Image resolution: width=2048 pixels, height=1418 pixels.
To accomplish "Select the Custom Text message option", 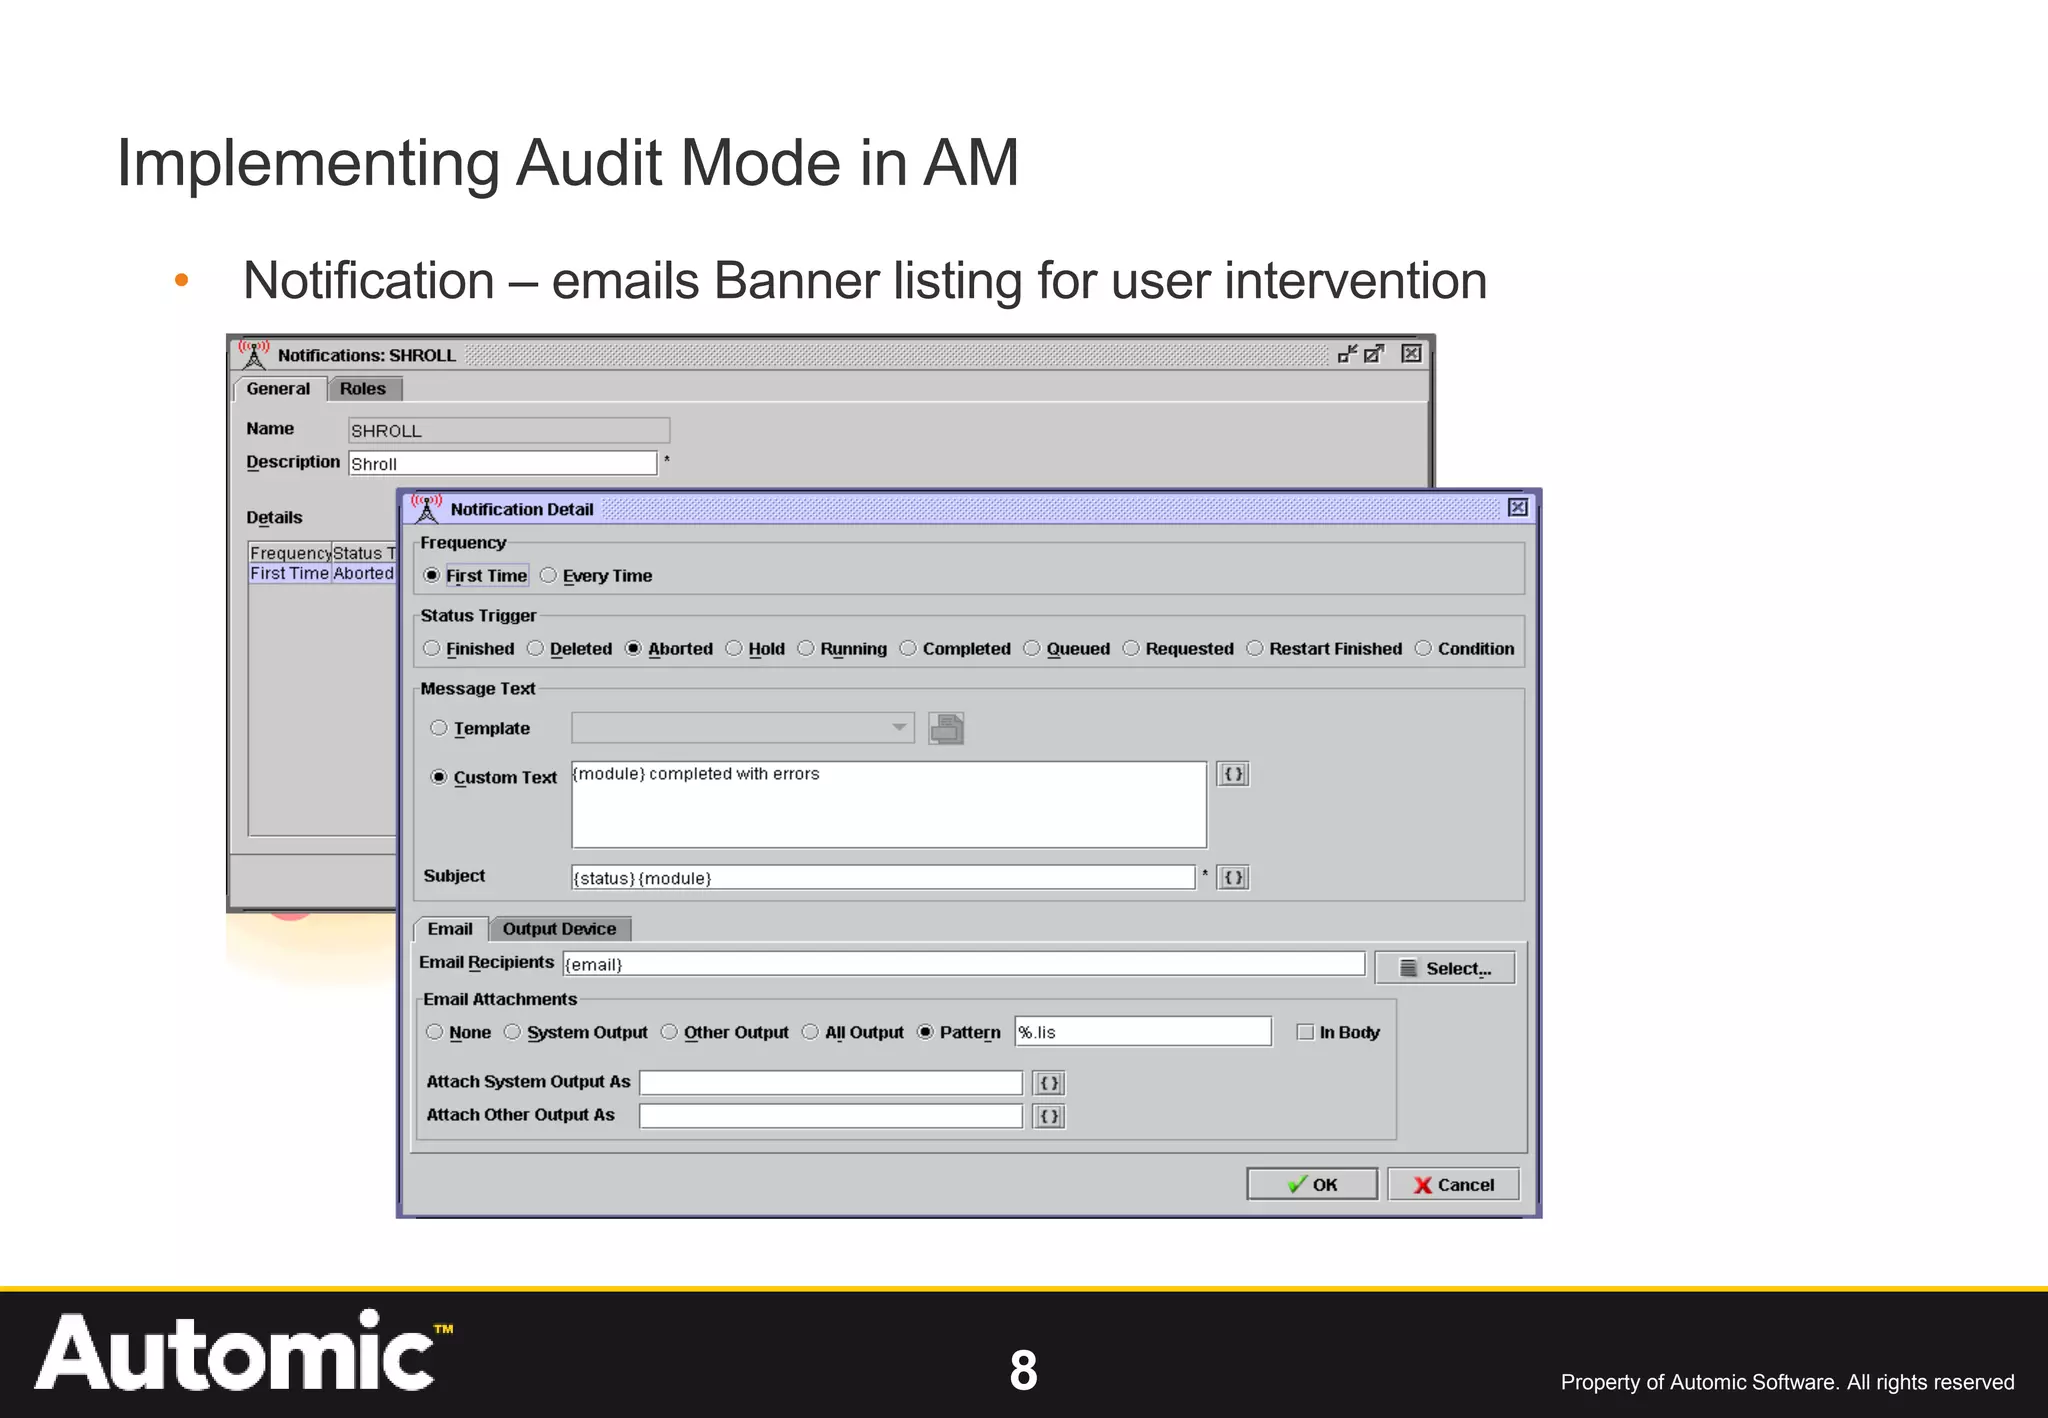I will click(494, 778).
